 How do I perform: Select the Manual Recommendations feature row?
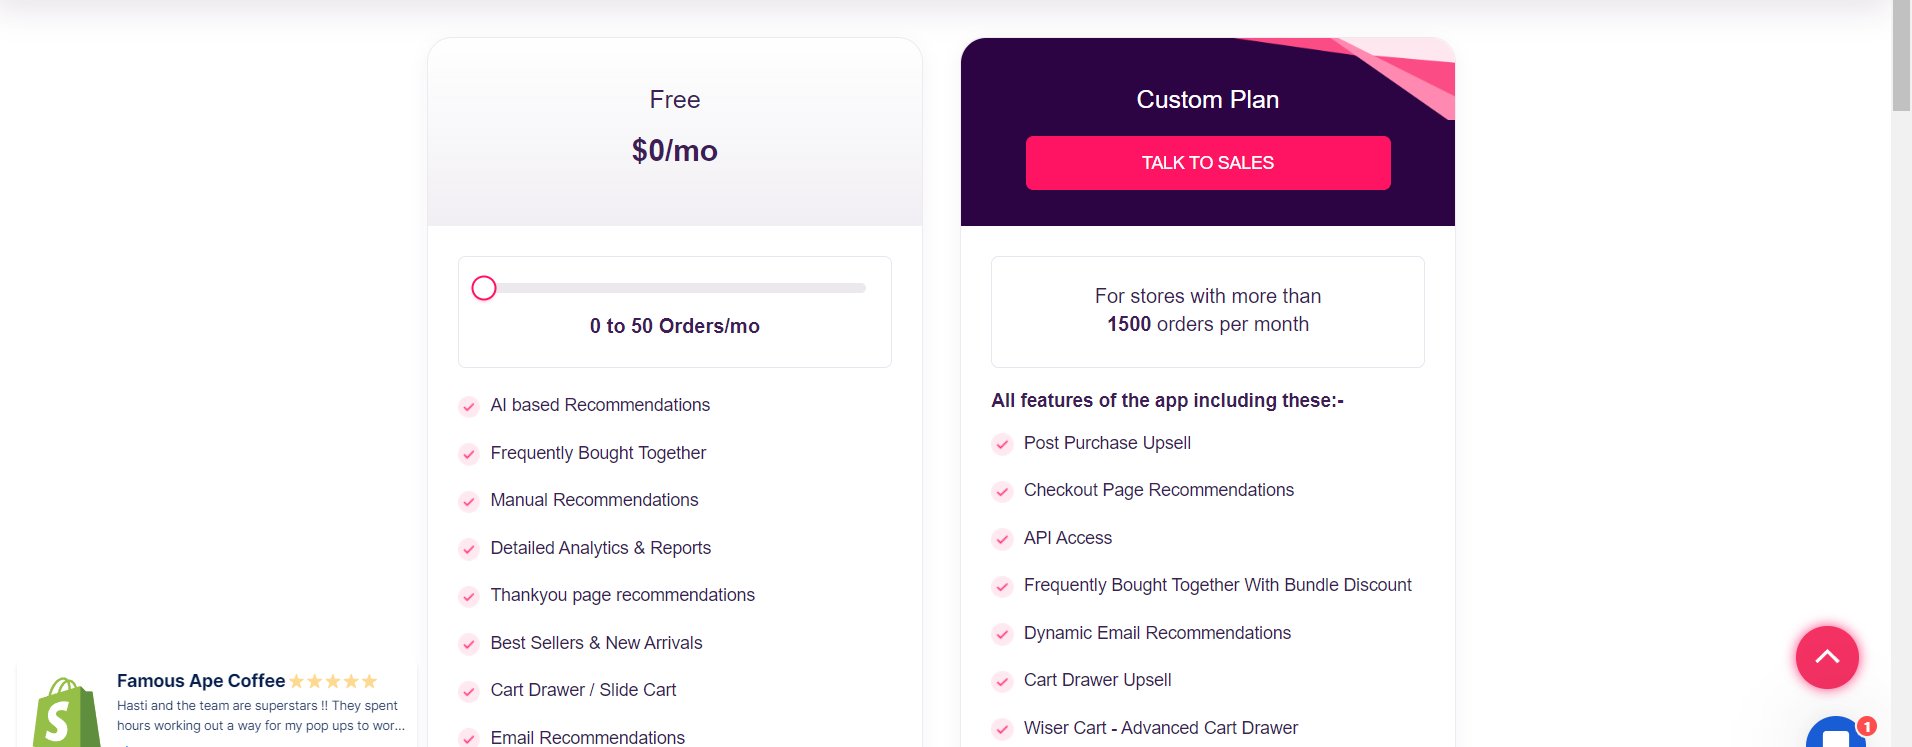click(594, 500)
